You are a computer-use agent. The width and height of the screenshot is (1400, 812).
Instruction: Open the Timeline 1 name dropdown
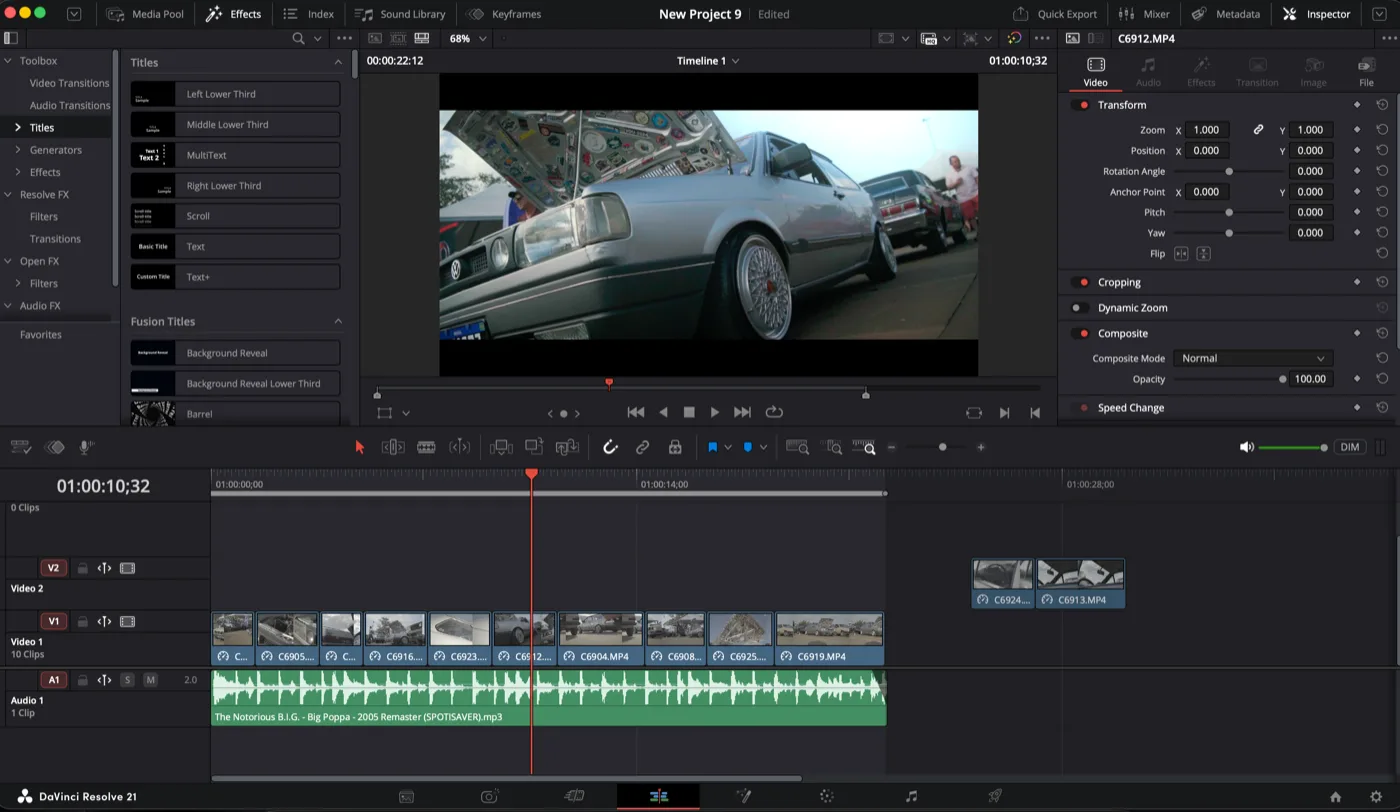click(708, 61)
